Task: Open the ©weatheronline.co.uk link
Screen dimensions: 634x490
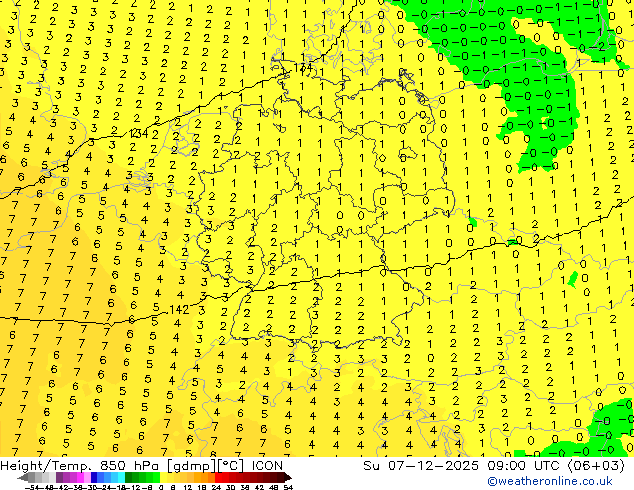Action: coord(549,481)
